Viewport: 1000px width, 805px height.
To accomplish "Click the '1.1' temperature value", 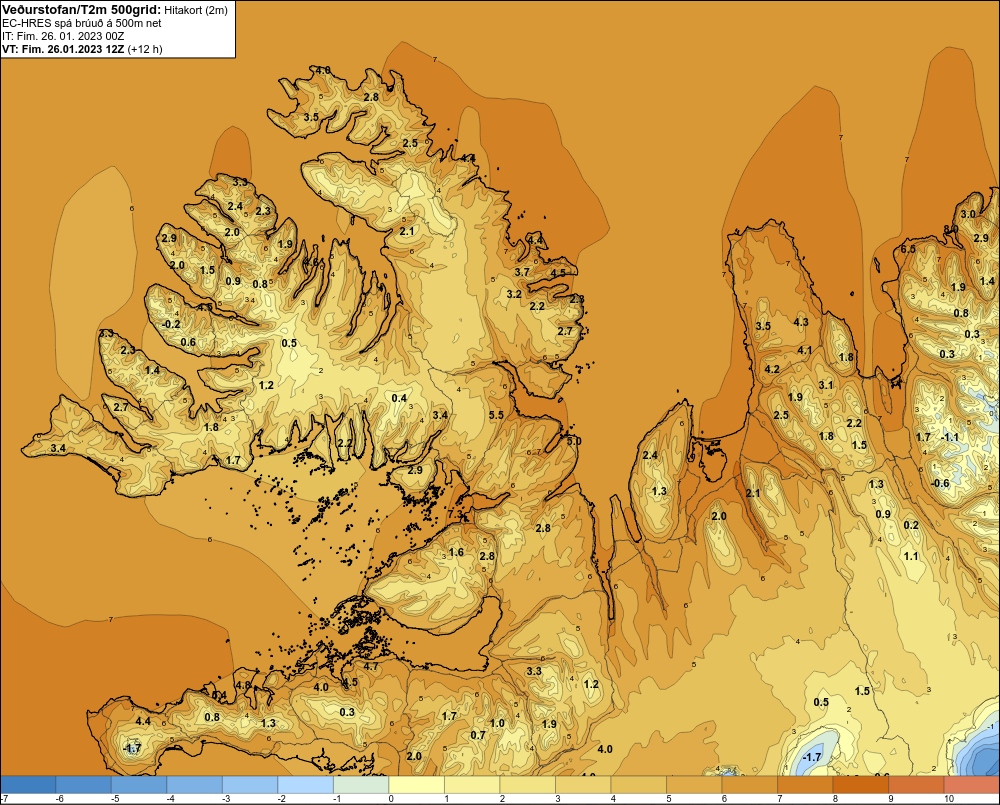I will click(x=911, y=556).
